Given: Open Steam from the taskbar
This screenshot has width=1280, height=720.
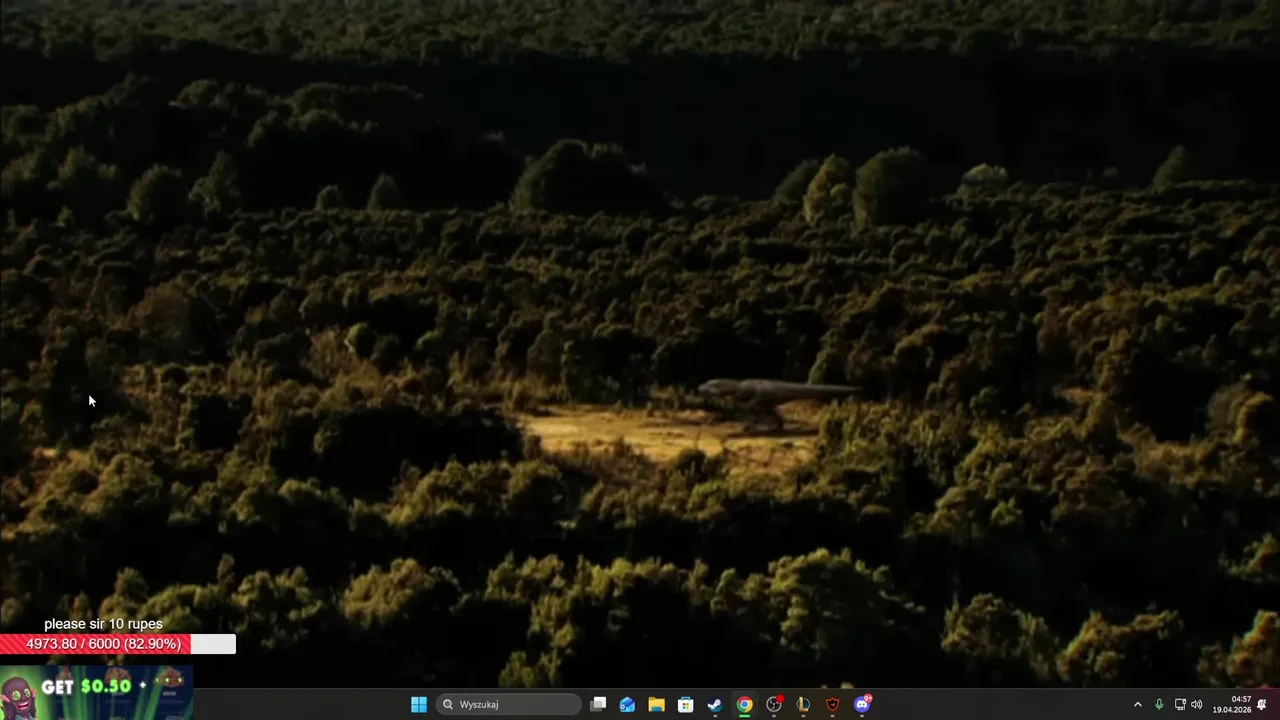Looking at the screenshot, I should click(x=714, y=704).
